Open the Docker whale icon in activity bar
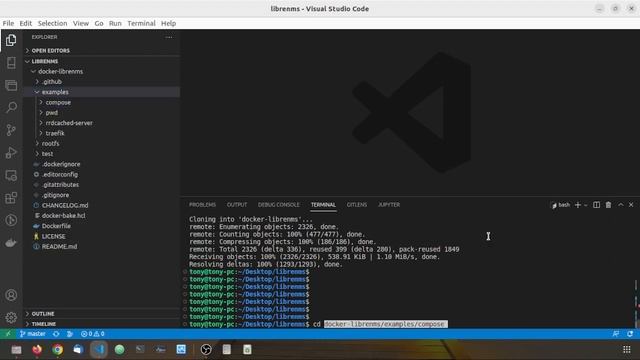Image resolution: width=640 pixels, height=360 pixels. [x=11, y=243]
